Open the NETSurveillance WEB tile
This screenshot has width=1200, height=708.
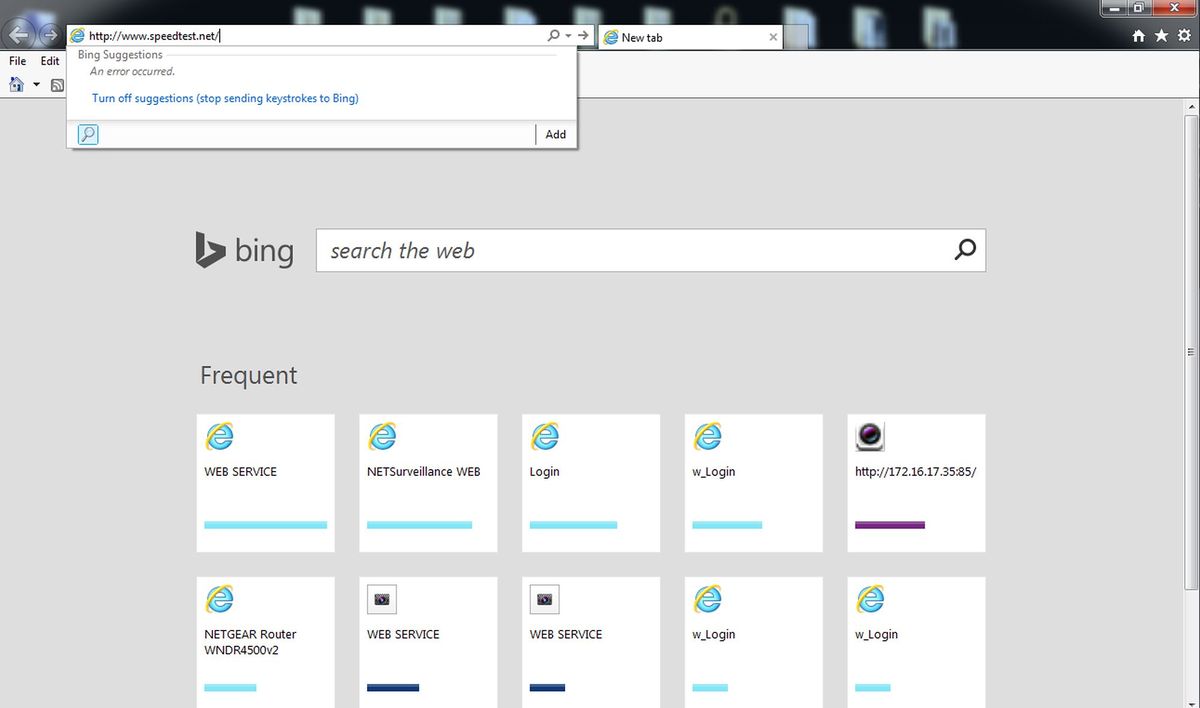428,482
